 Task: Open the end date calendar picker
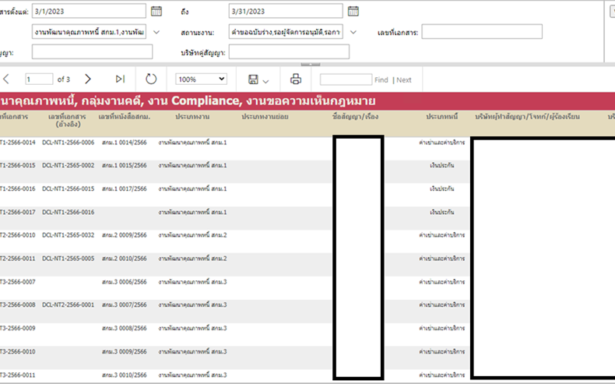click(x=353, y=11)
